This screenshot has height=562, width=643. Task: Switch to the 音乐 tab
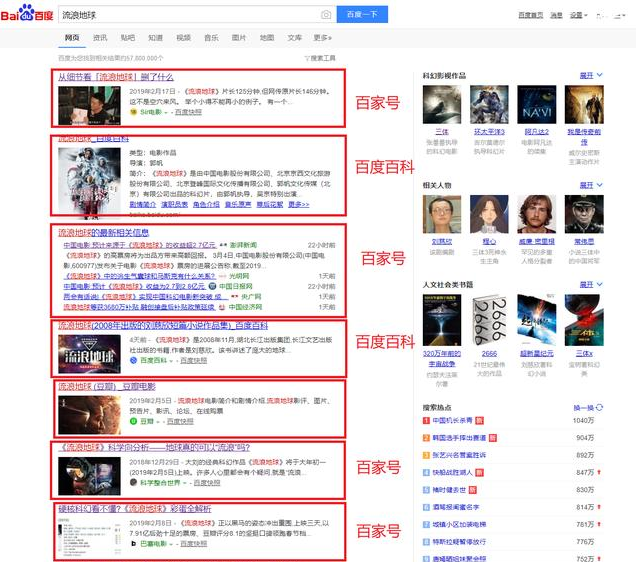211,38
